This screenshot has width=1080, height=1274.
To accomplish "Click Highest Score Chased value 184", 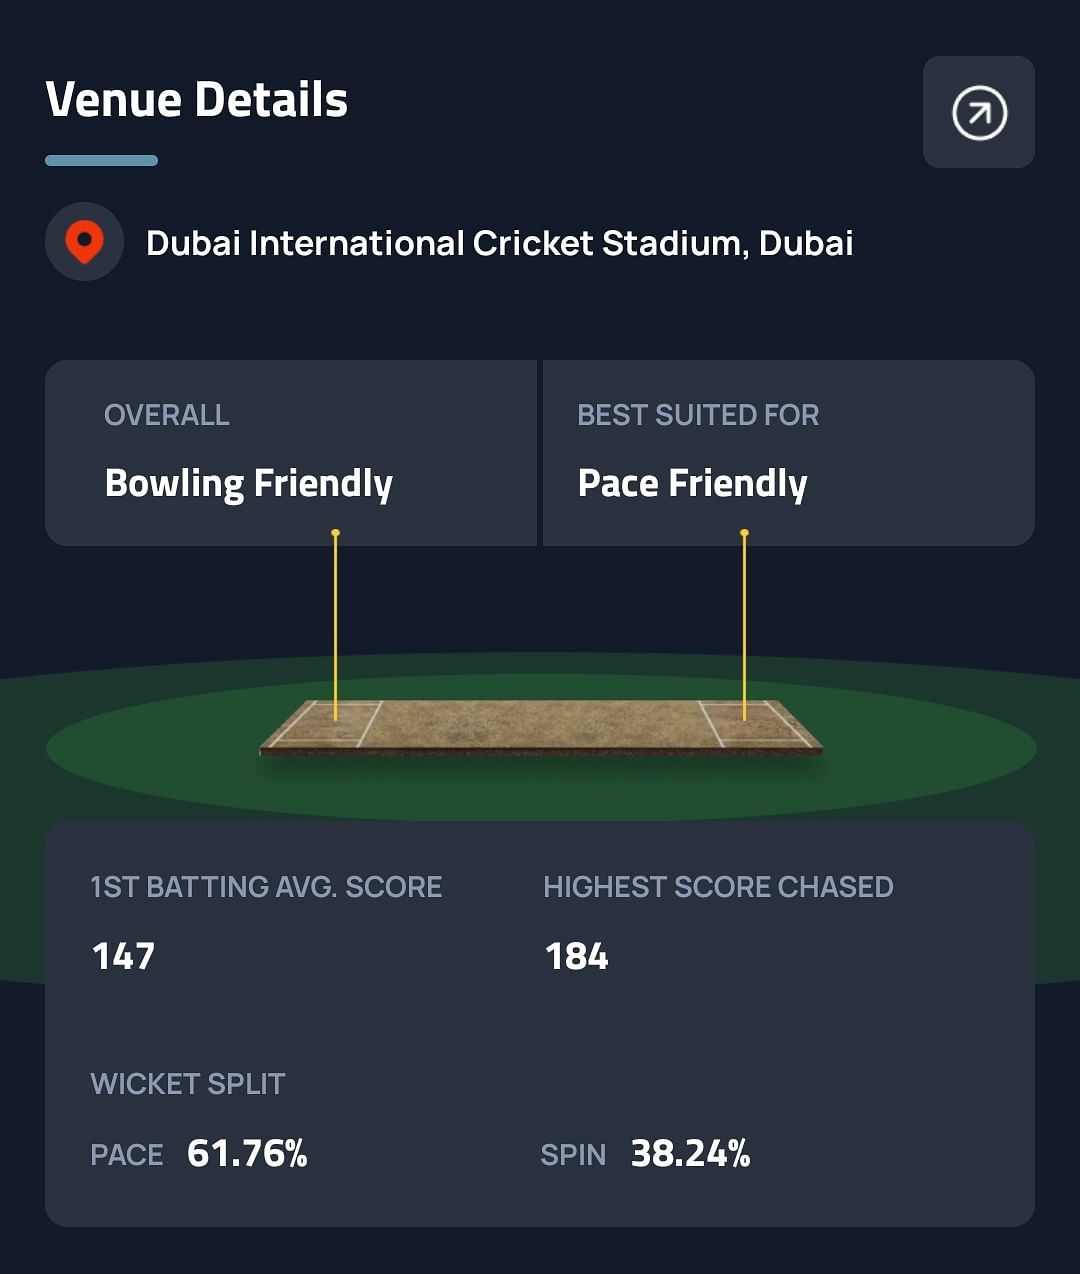I will coord(577,956).
